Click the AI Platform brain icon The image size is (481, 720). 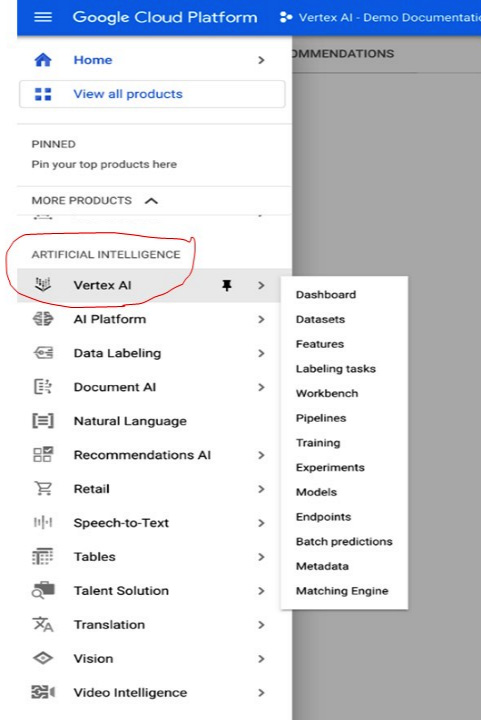(43, 319)
